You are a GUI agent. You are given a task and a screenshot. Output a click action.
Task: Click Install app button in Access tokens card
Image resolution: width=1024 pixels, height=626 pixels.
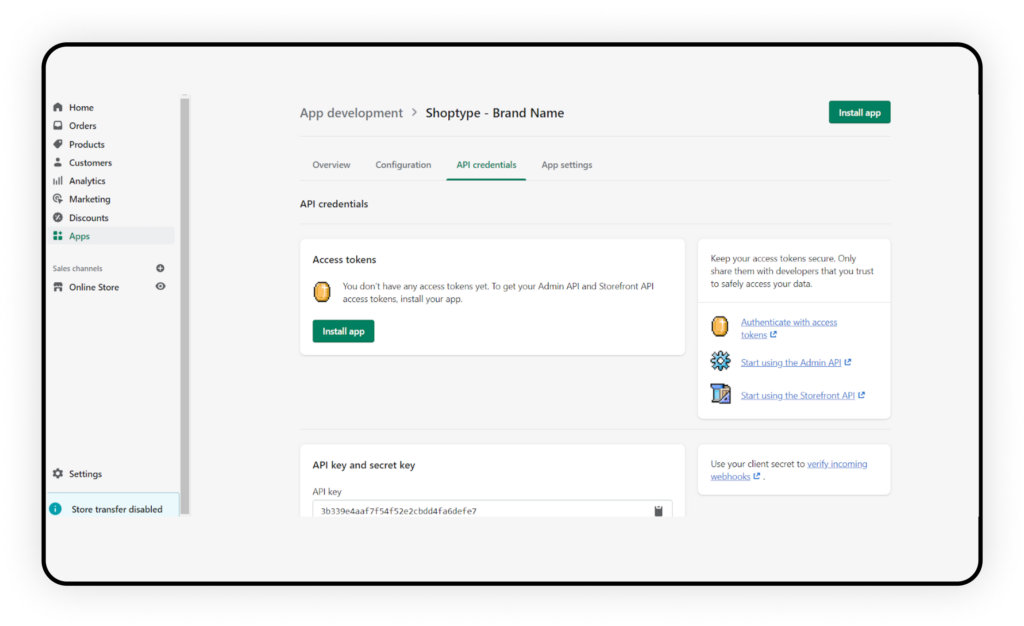343,331
